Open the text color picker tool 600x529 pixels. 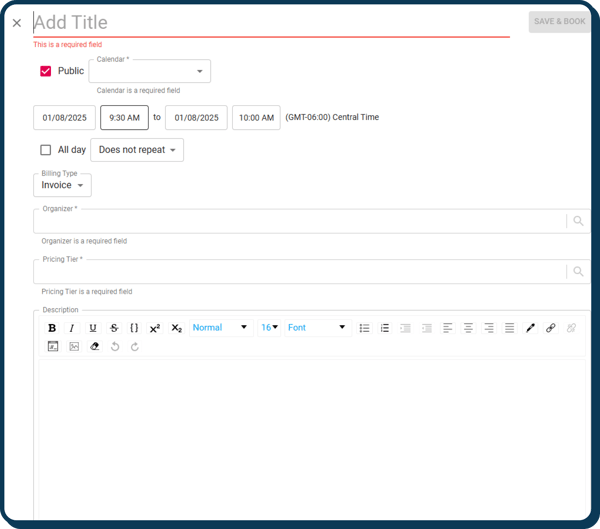point(531,328)
